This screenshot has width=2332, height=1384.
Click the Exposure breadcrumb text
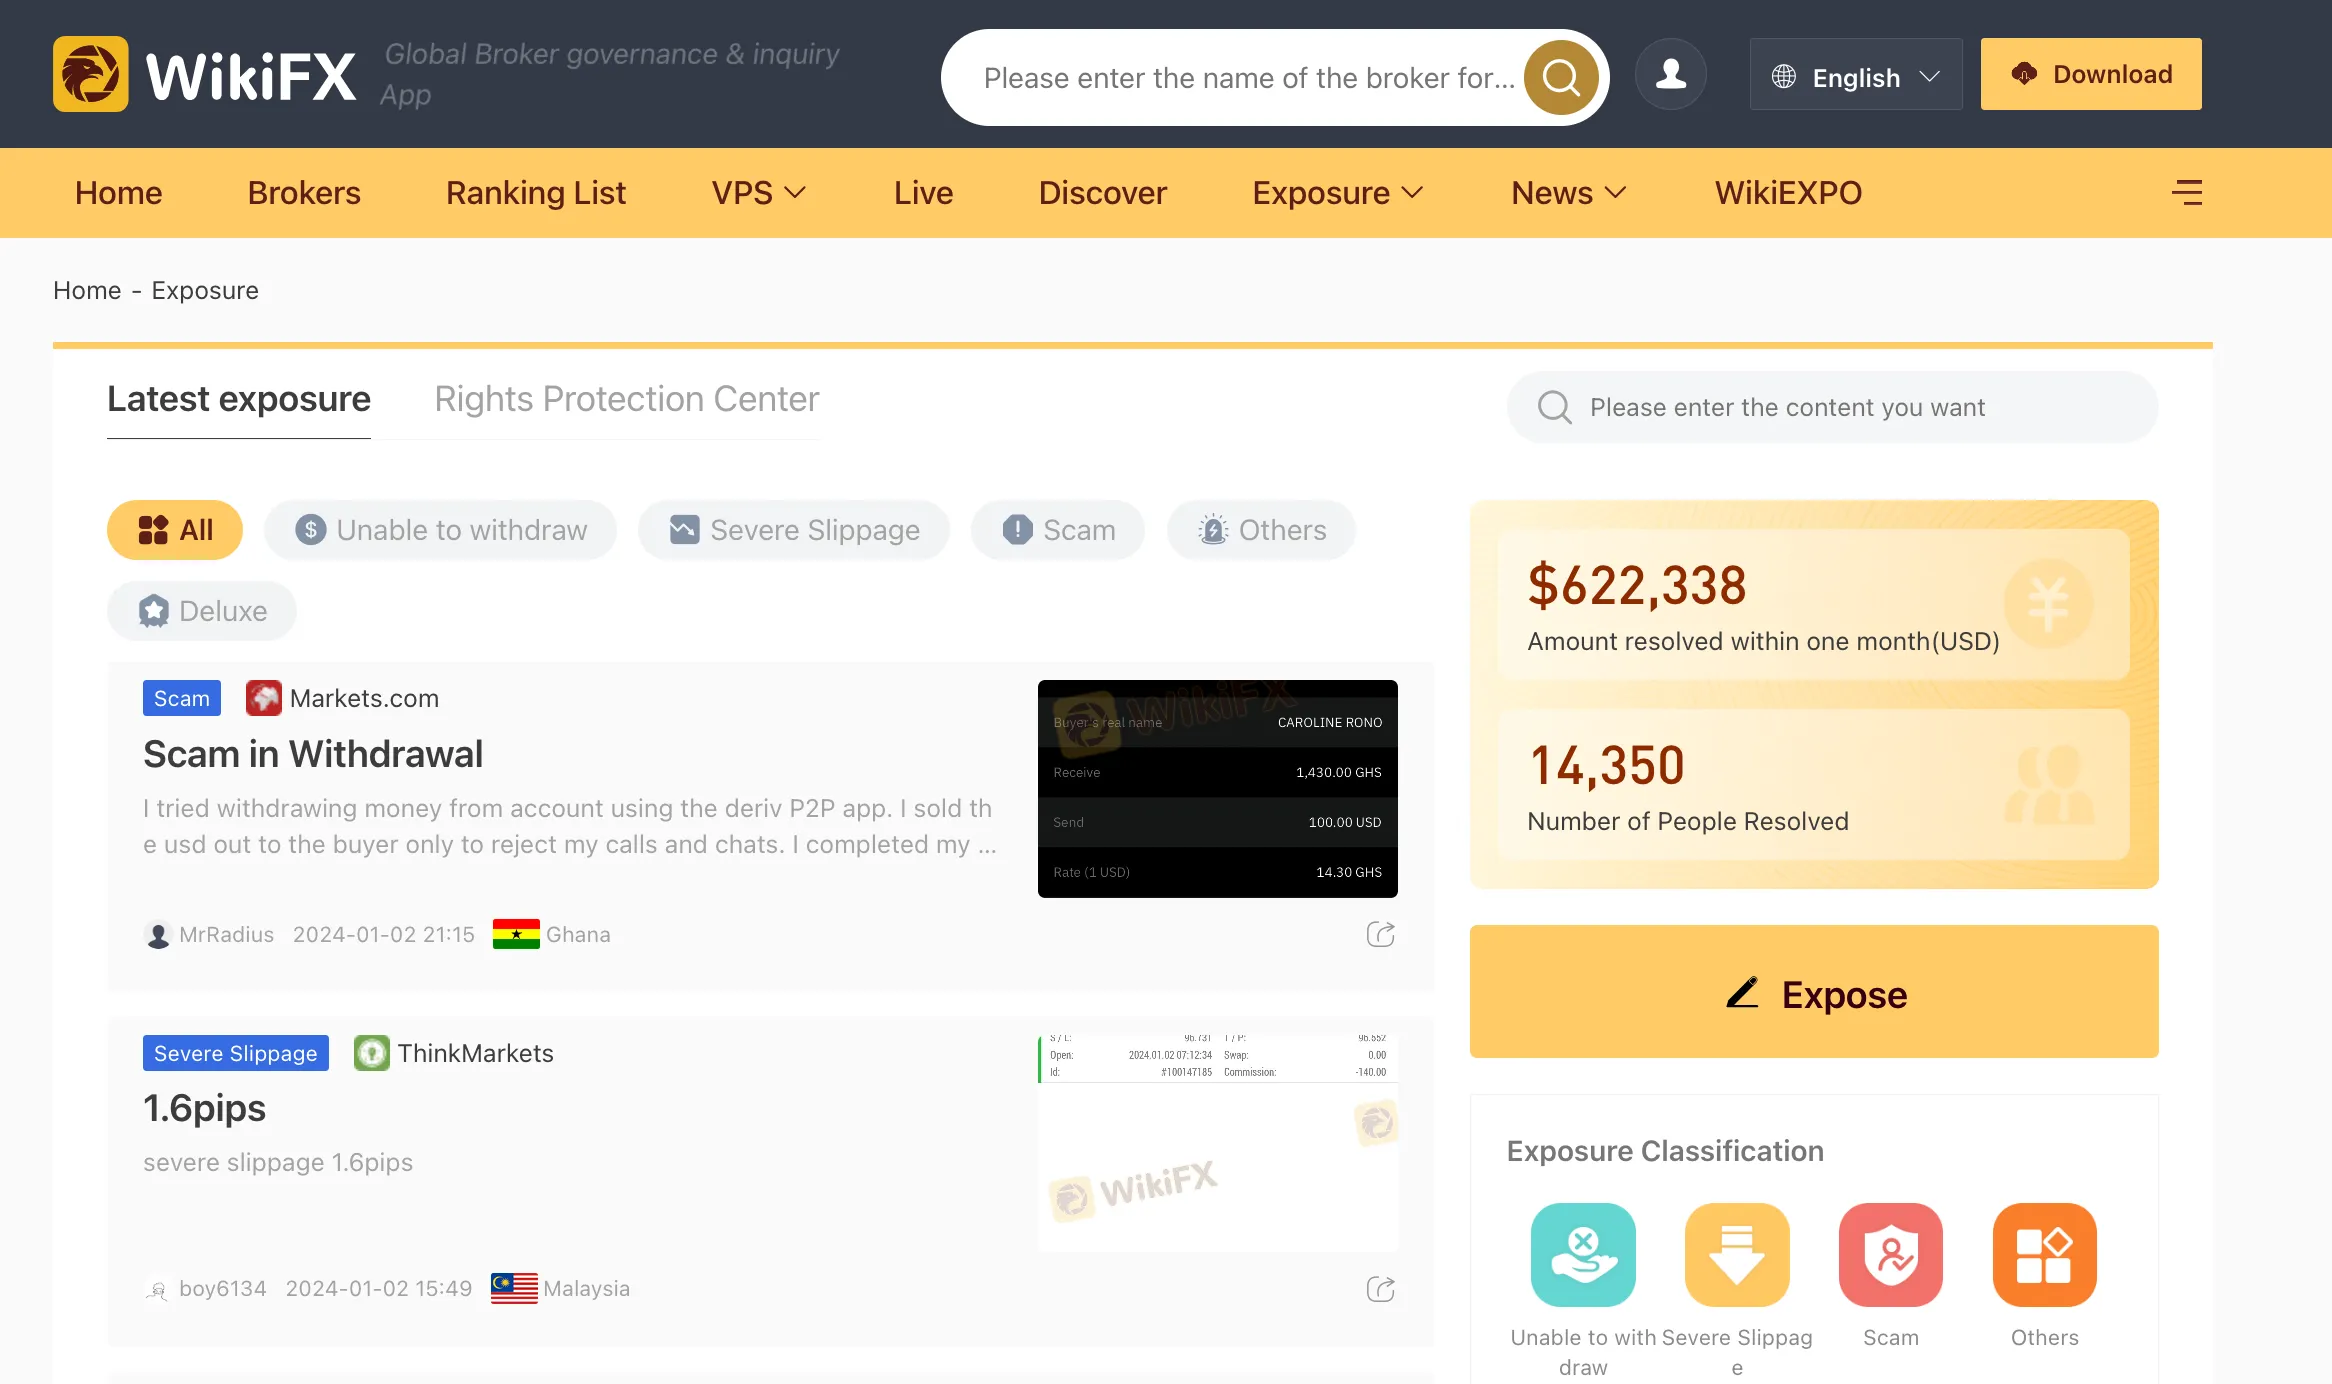click(205, 290)
